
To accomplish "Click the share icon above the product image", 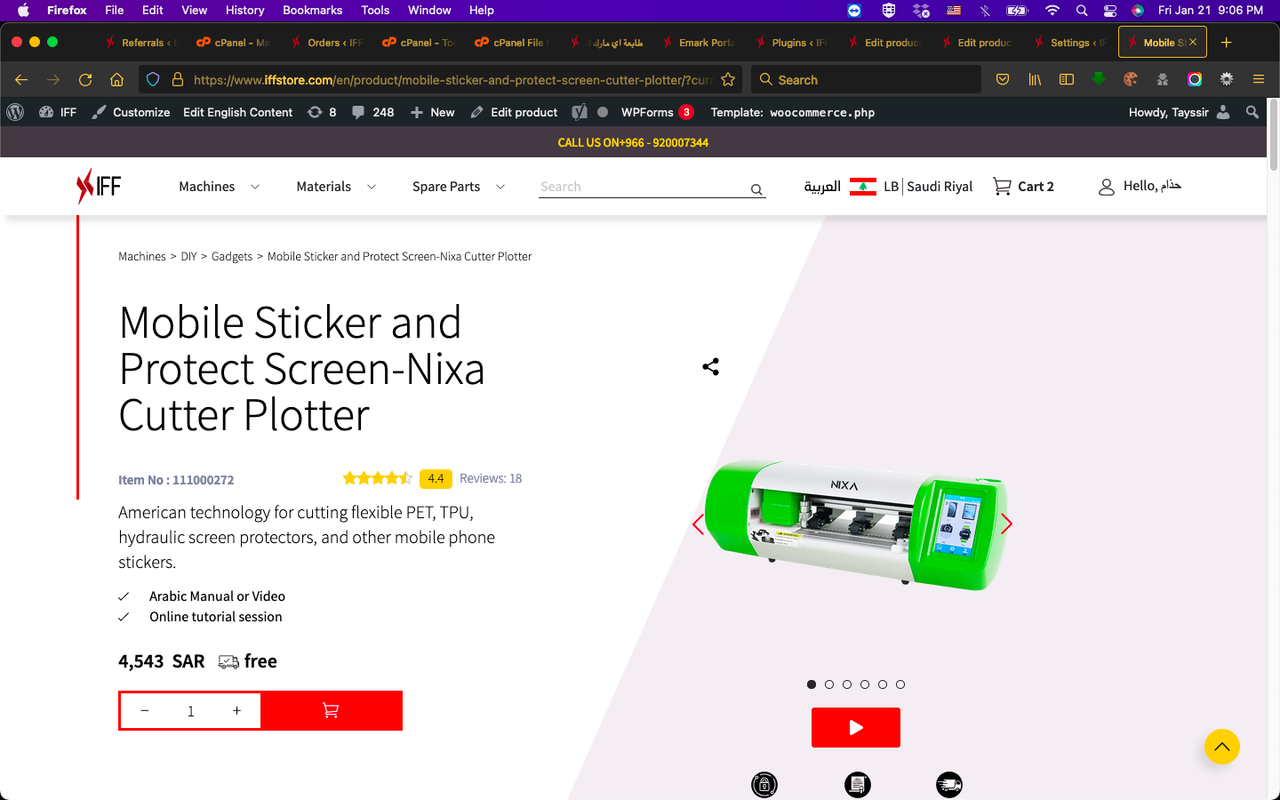I will point(710,367).
